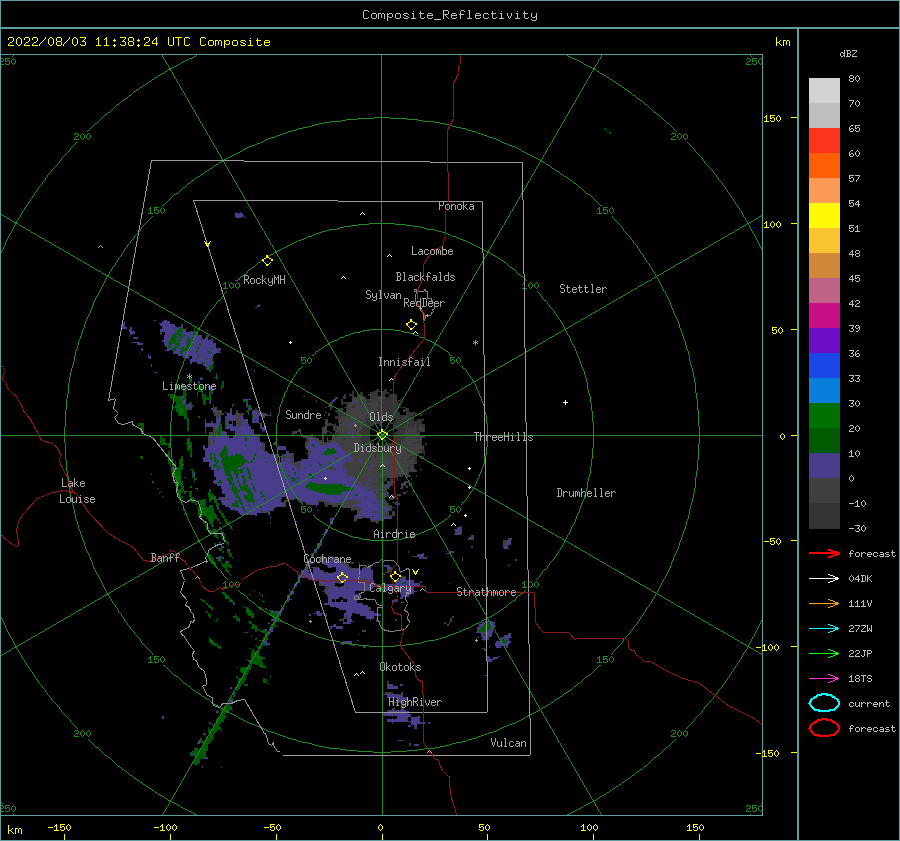Click the yellow diamond marker below RedDeer
This screenshot has width=900, height=841.
point(412,325)
